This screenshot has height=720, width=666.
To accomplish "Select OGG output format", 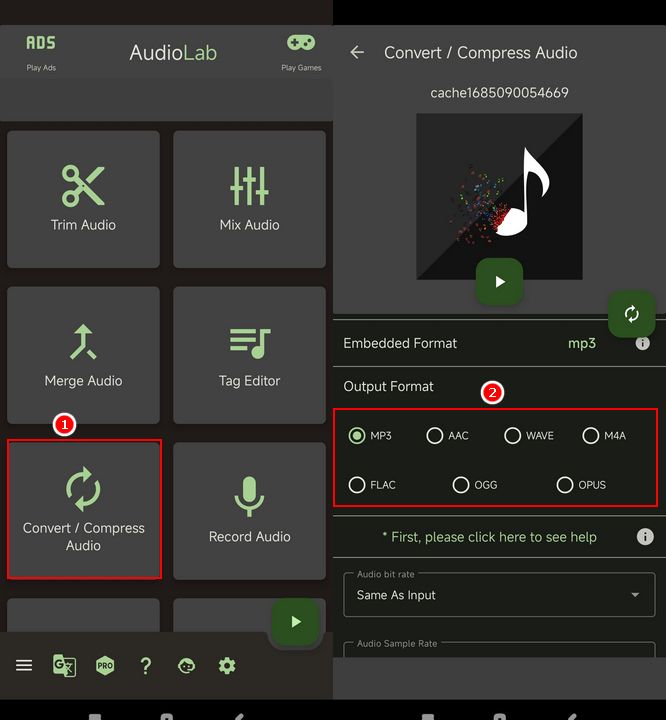I will pos(475,484).
